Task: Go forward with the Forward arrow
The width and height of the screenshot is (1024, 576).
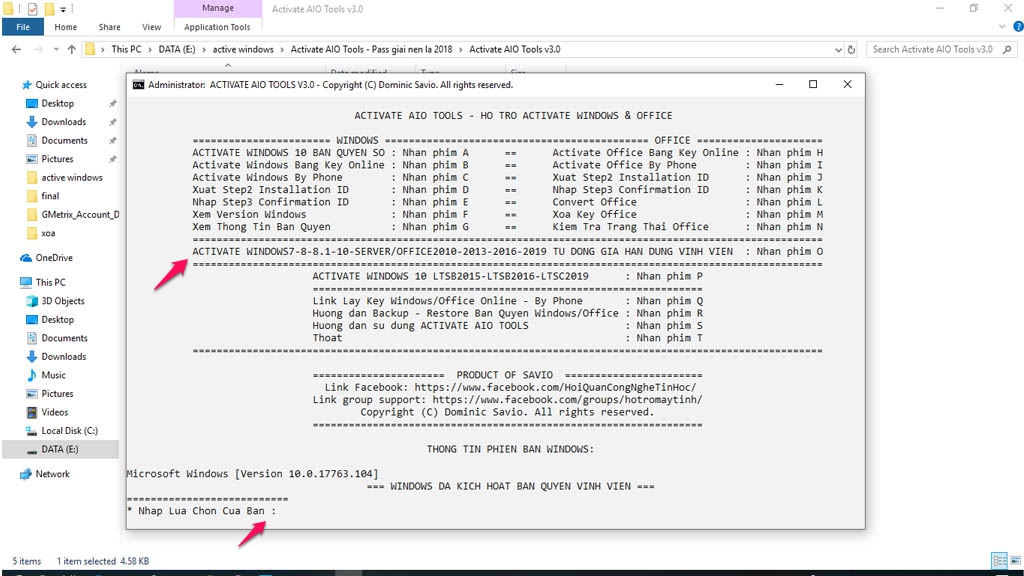Action: [38, 49]
